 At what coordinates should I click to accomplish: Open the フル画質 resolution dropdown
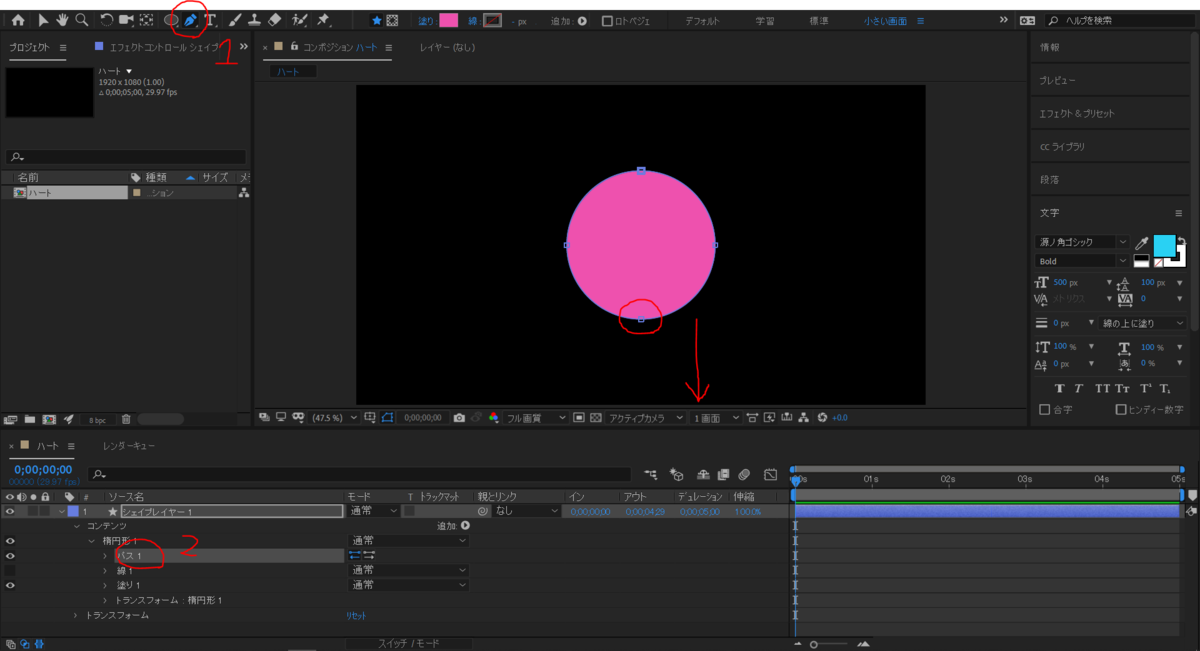(535, 417)
